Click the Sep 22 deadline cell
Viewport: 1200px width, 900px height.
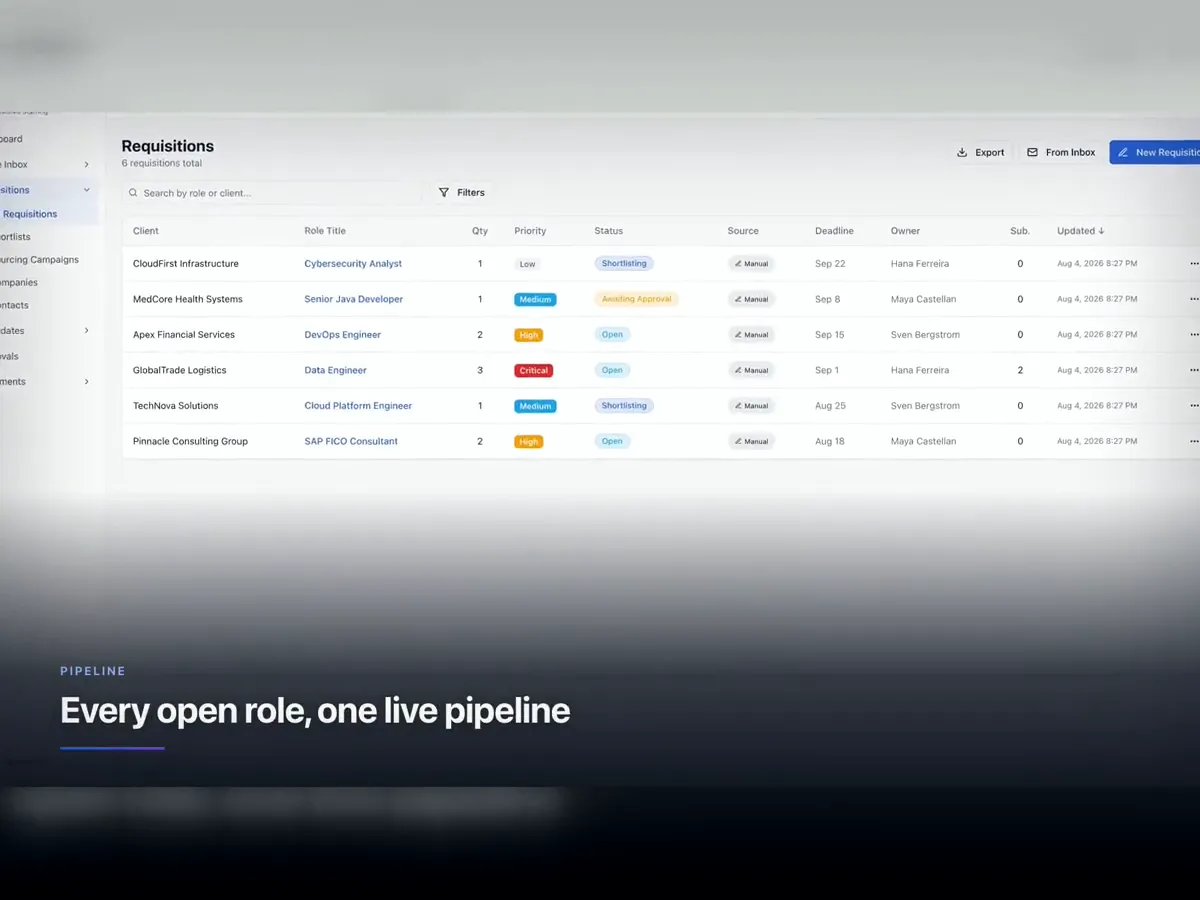point(830,264)
